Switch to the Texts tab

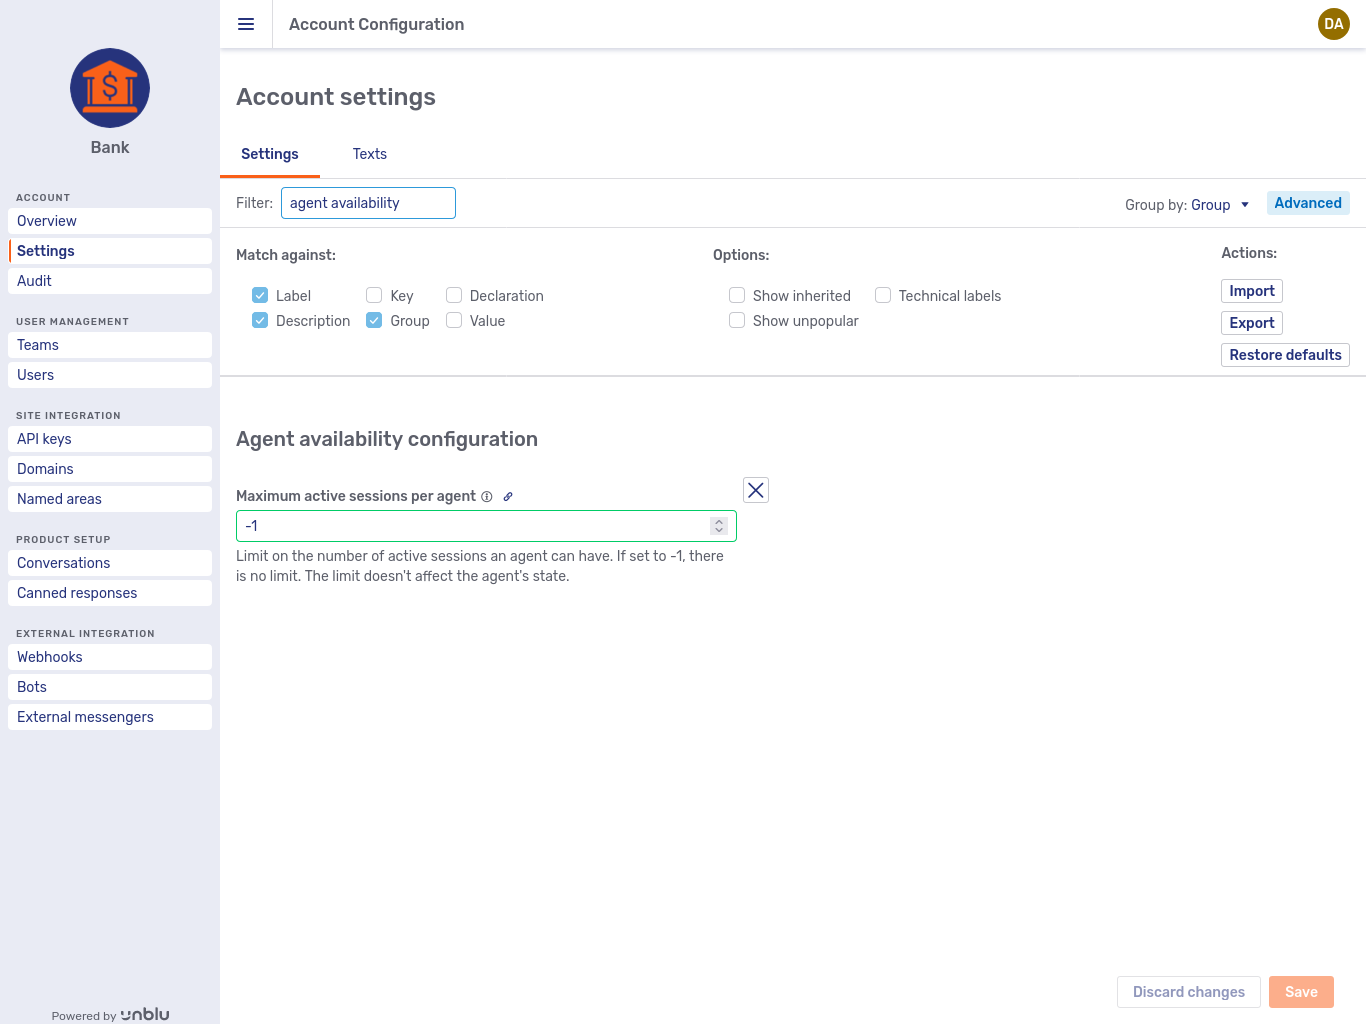[369, 154]
